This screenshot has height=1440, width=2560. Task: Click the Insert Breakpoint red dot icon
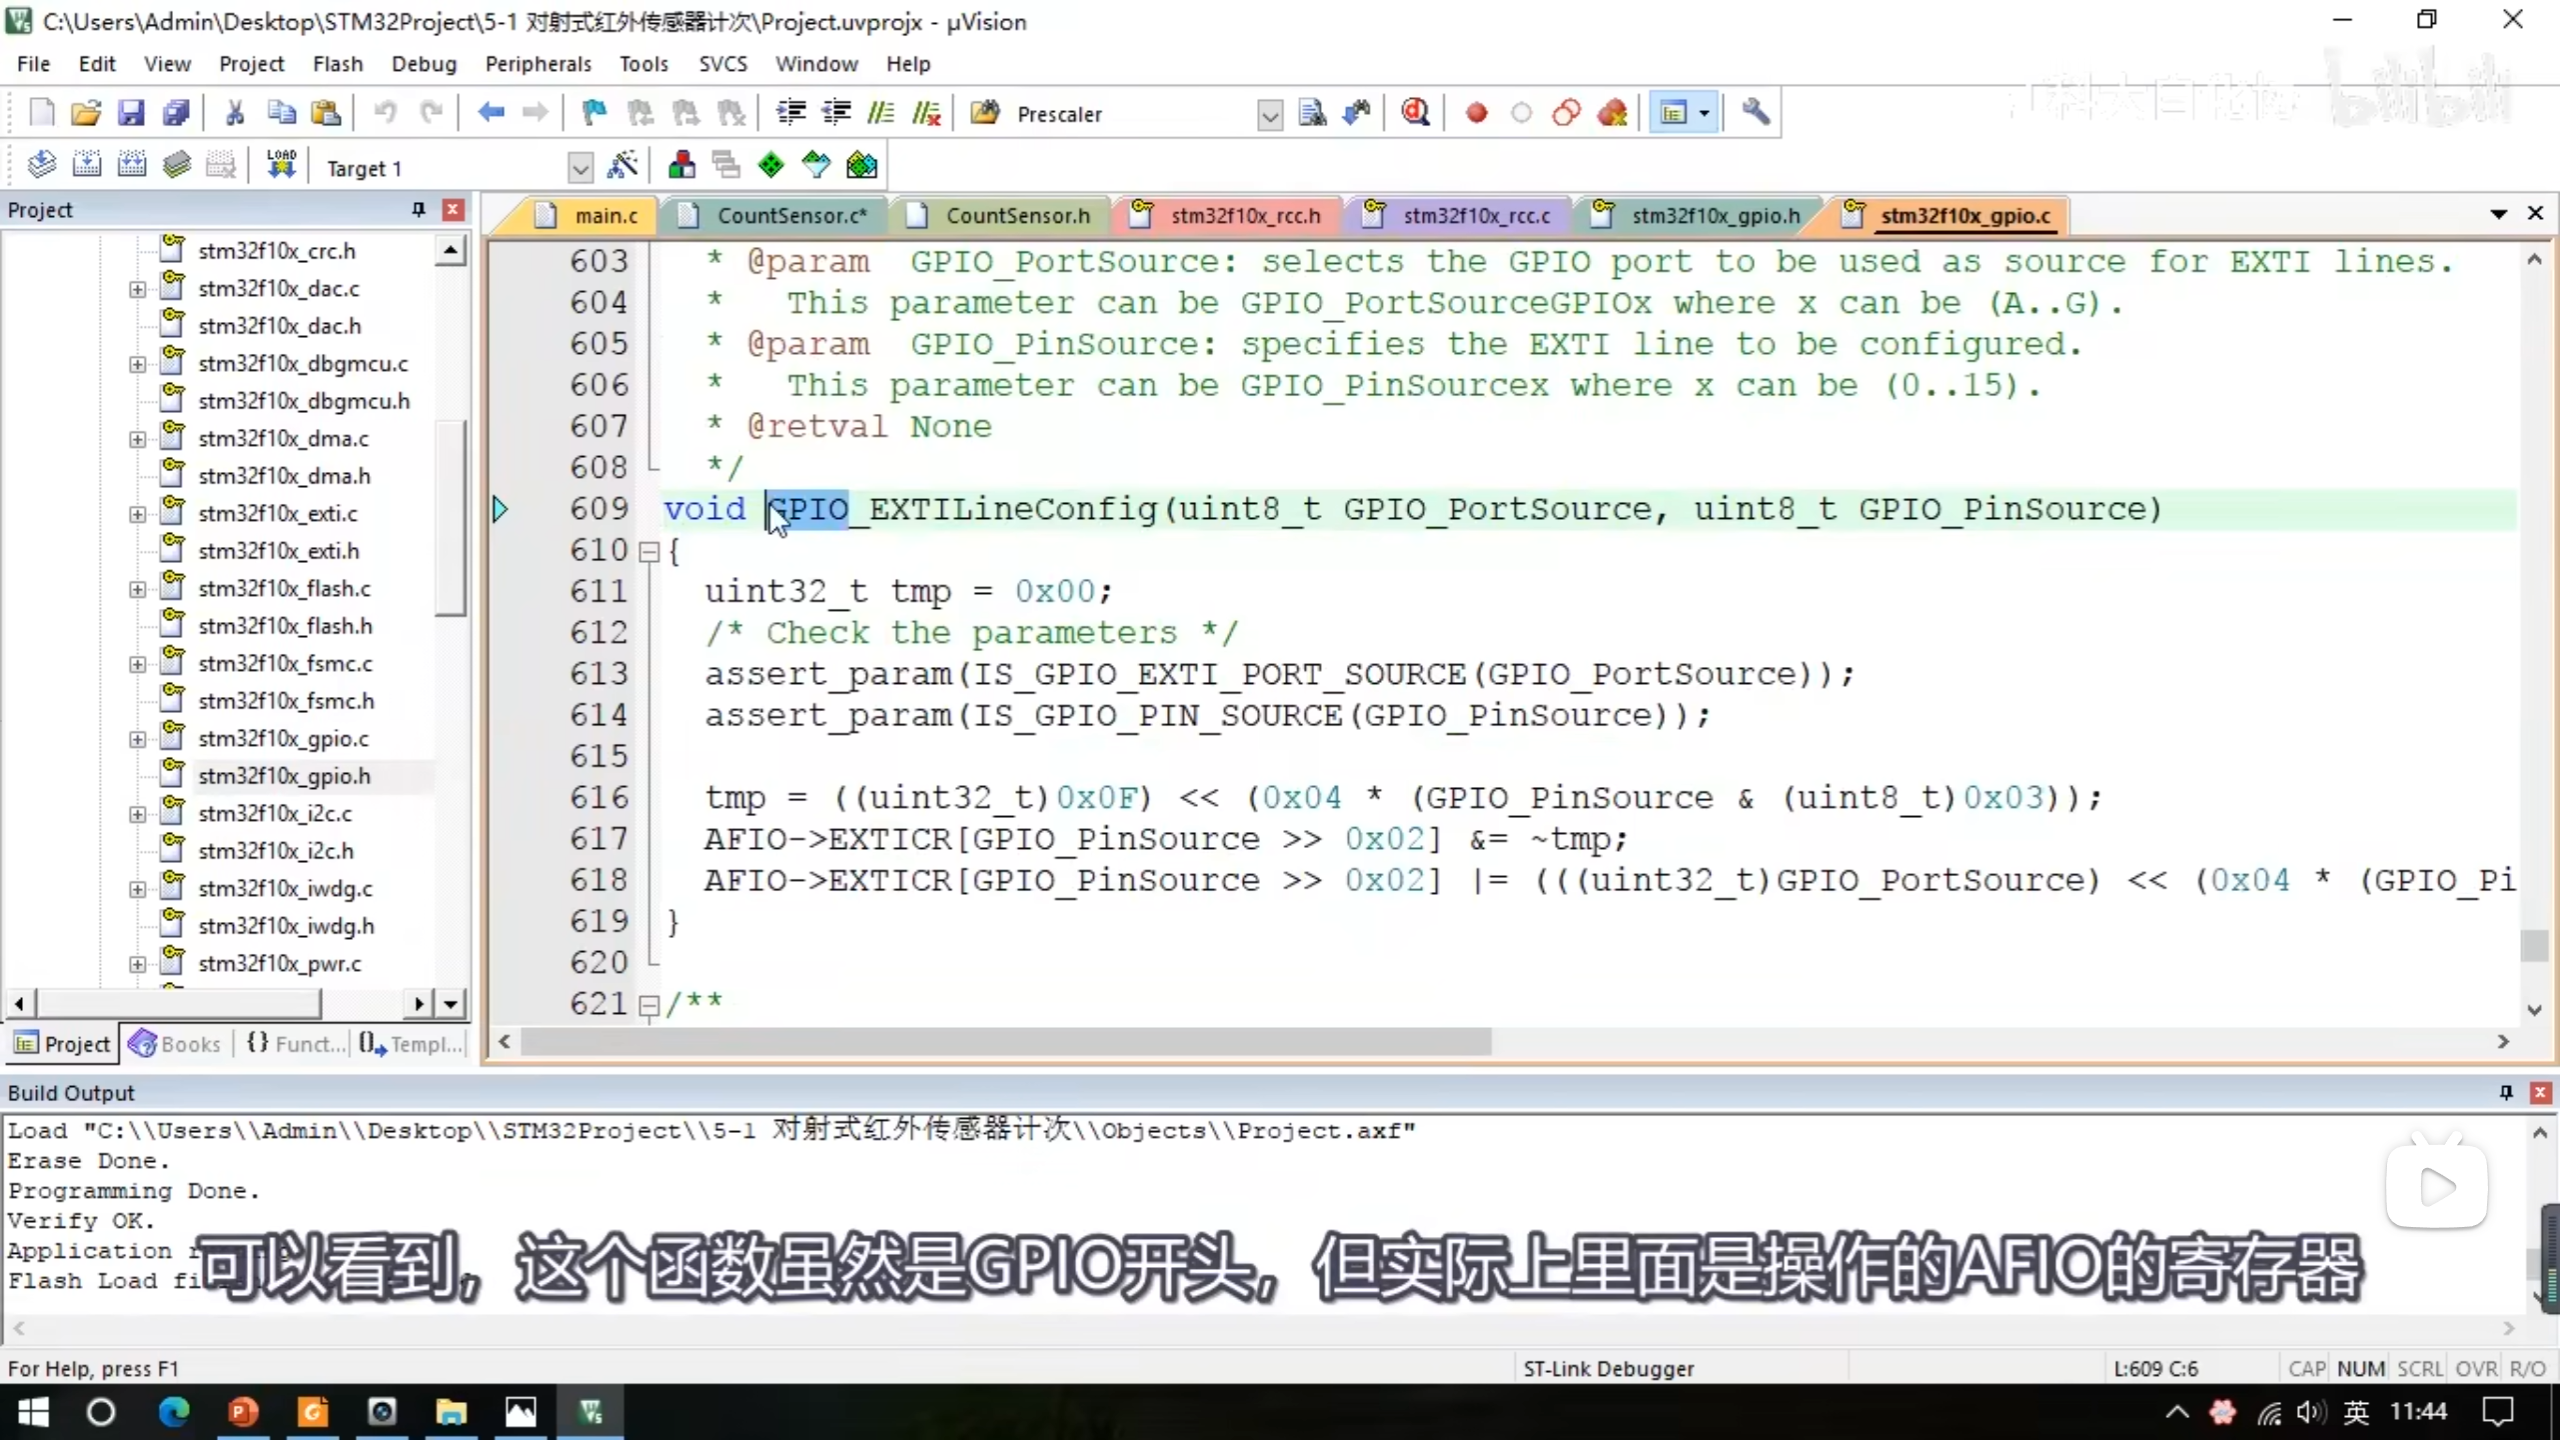coord(1476,113)
